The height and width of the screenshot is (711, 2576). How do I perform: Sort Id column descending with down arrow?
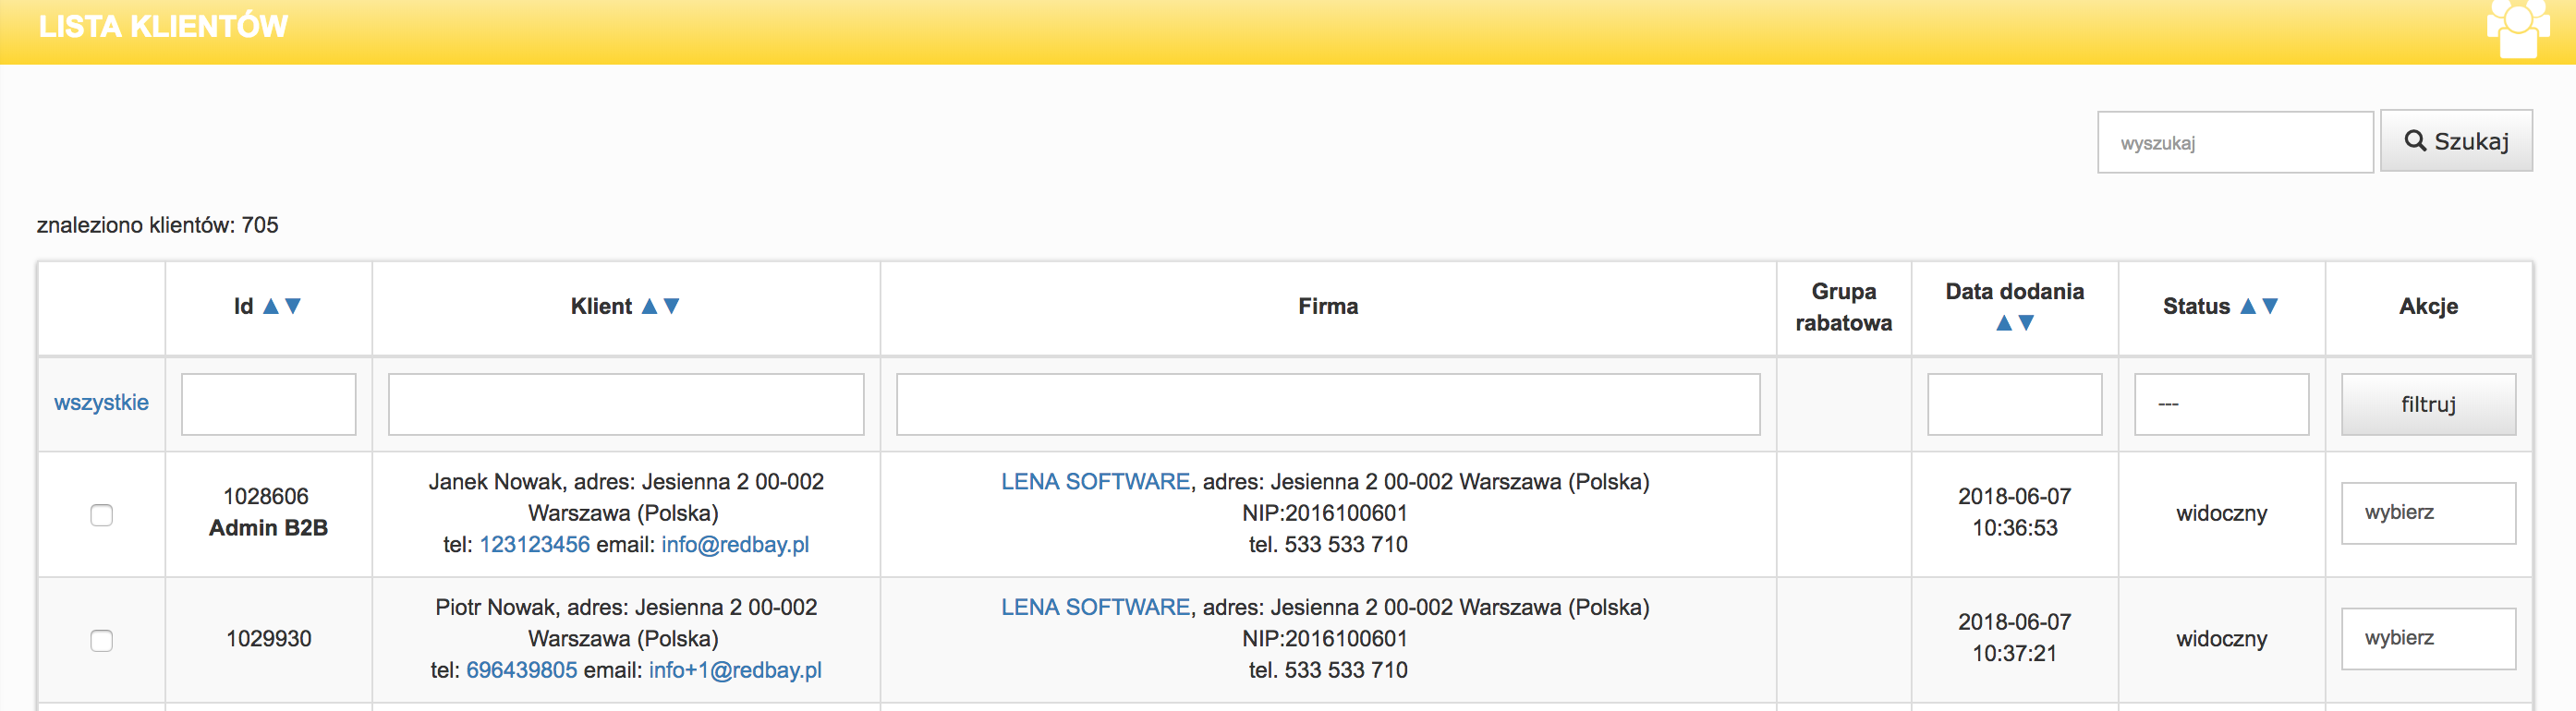pyautogui.click(x=293, y=306)
